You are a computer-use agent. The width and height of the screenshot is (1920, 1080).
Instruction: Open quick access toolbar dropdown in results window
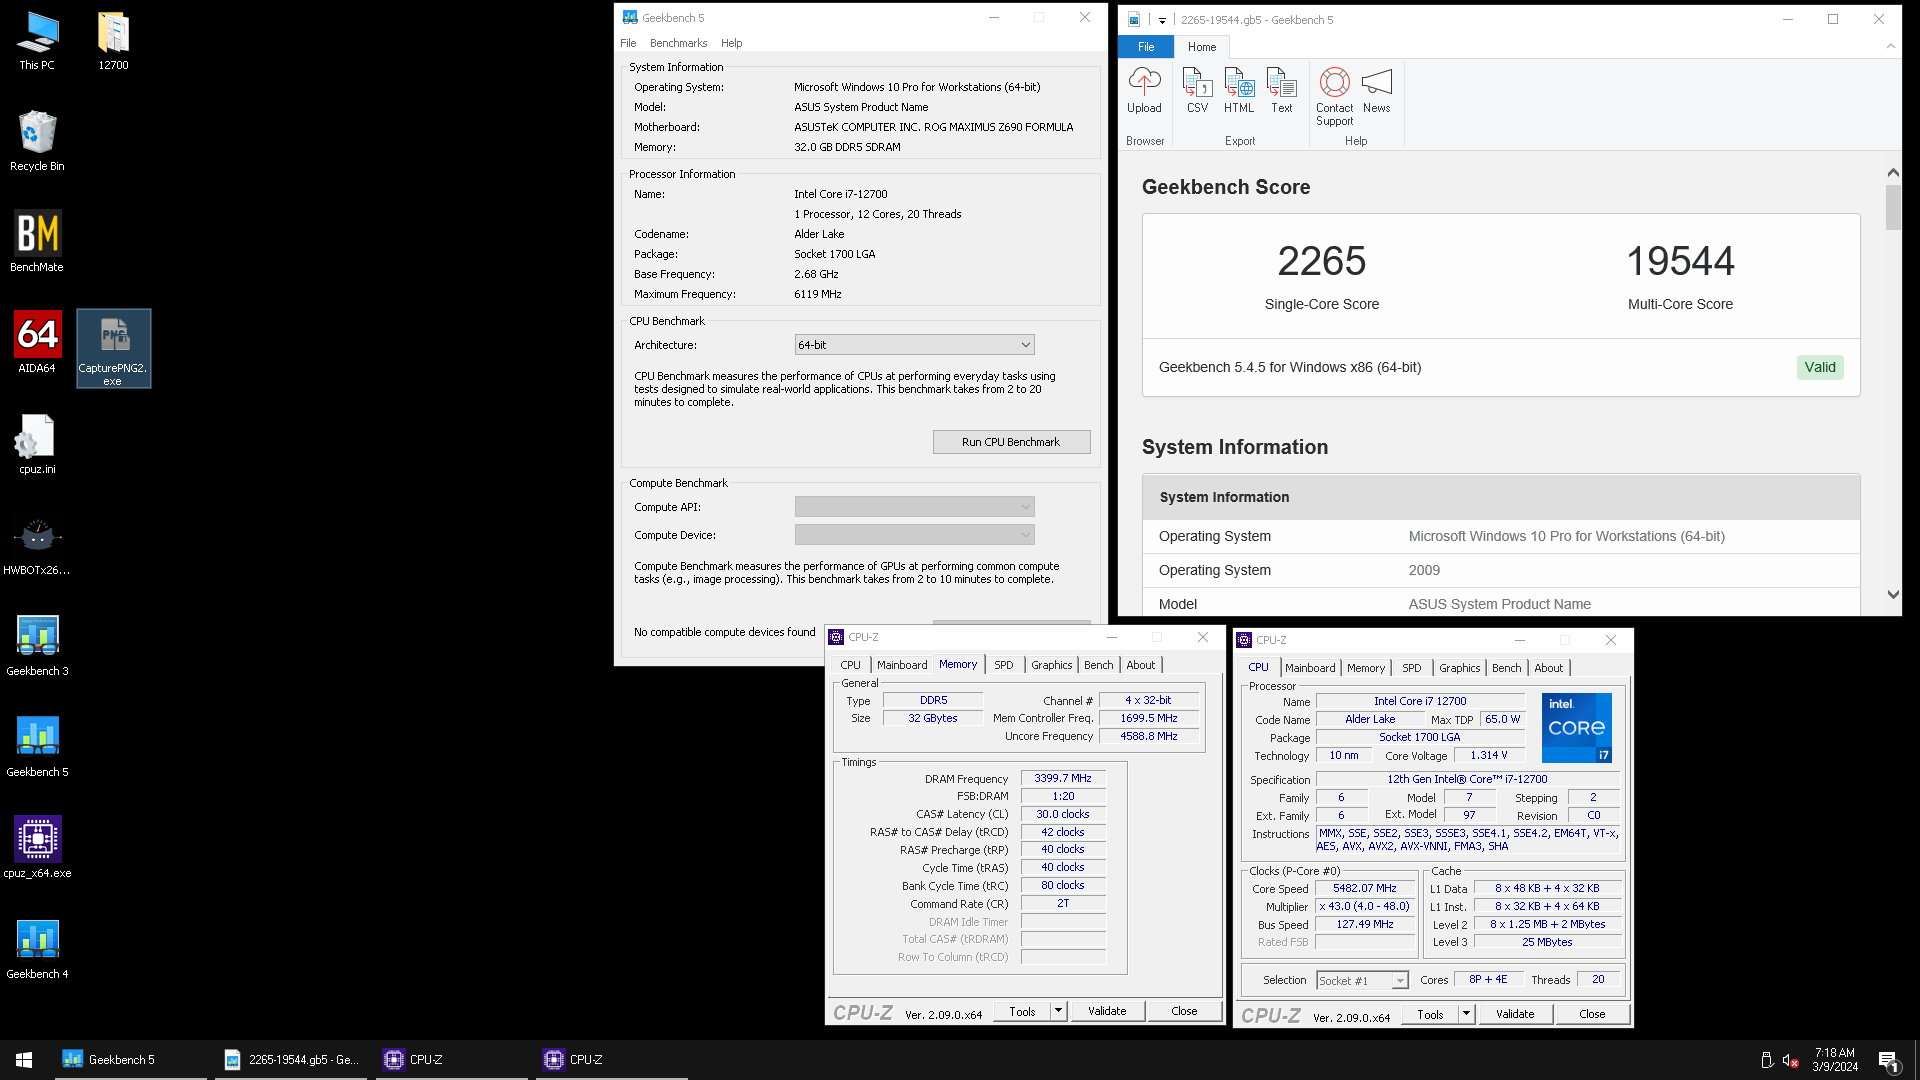(x=1162, y=20)
